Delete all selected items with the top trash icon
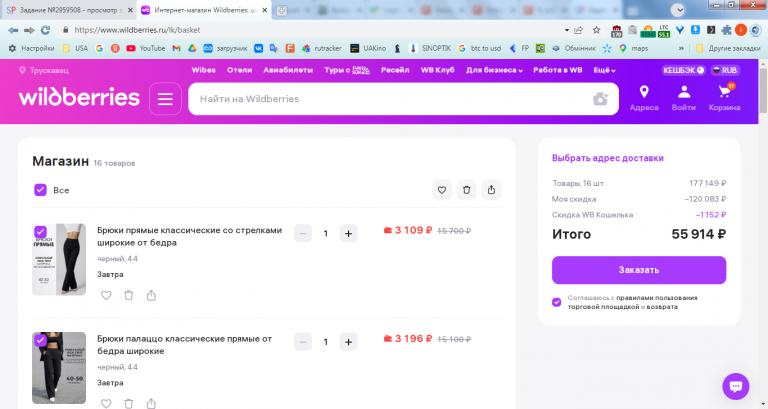The width and height of the screenshot is (768, 409). pos(466,190)
